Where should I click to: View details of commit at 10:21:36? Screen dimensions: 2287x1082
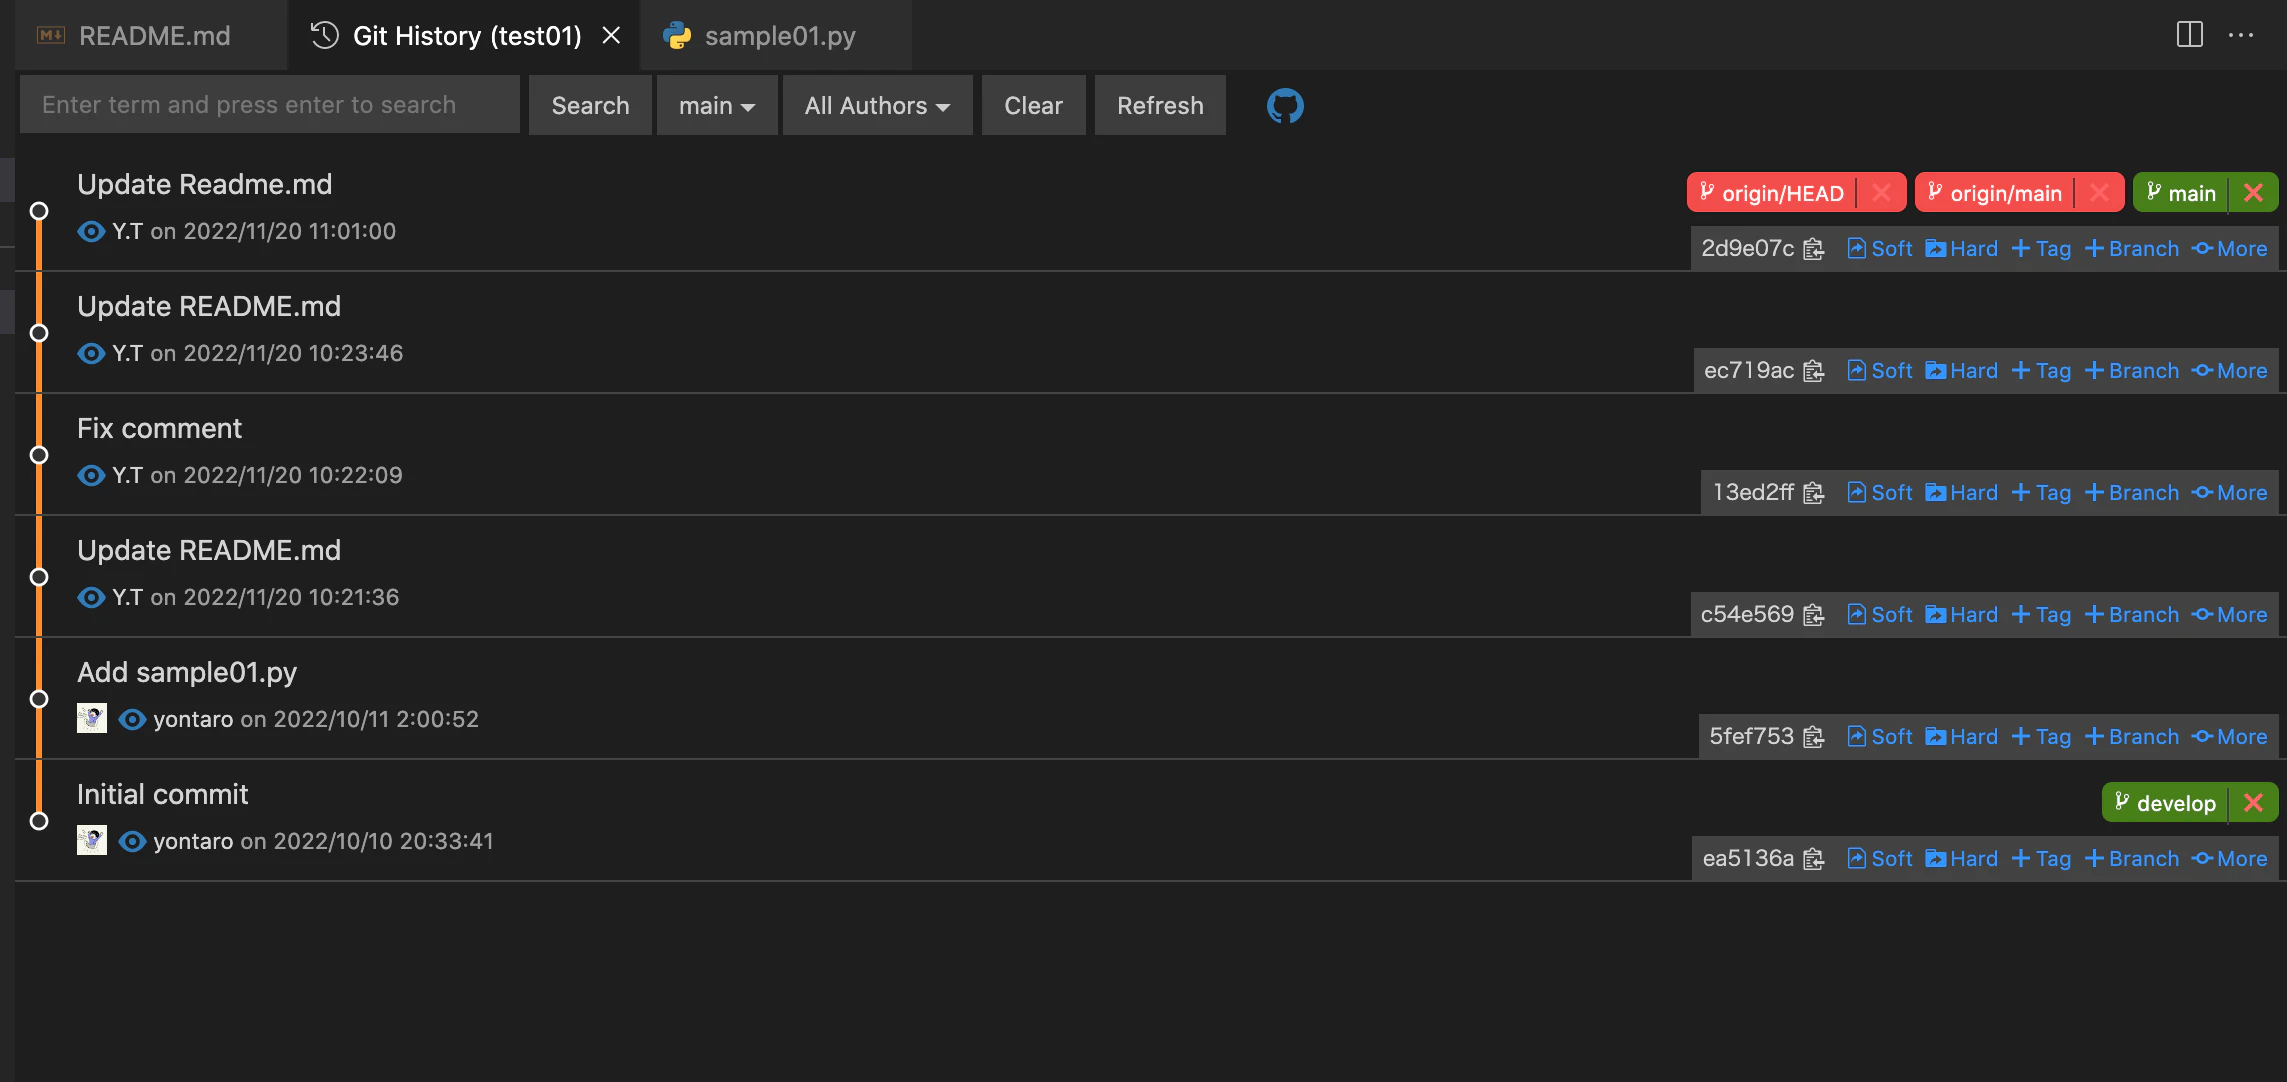pyautogui.click(x=91, y=597)
